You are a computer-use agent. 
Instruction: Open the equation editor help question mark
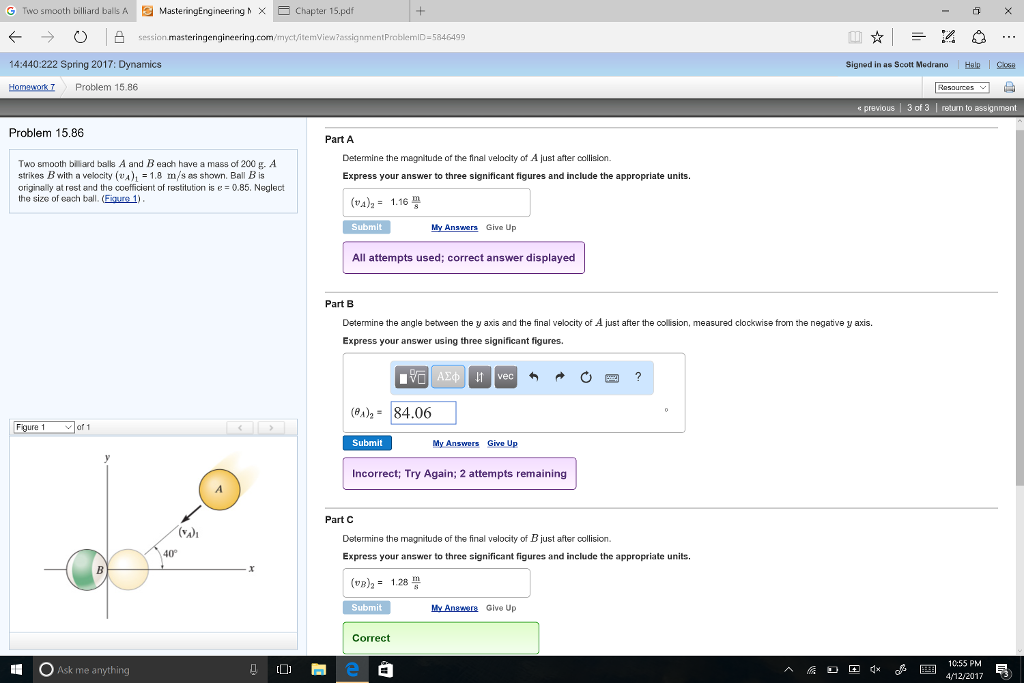pos(638,377)
